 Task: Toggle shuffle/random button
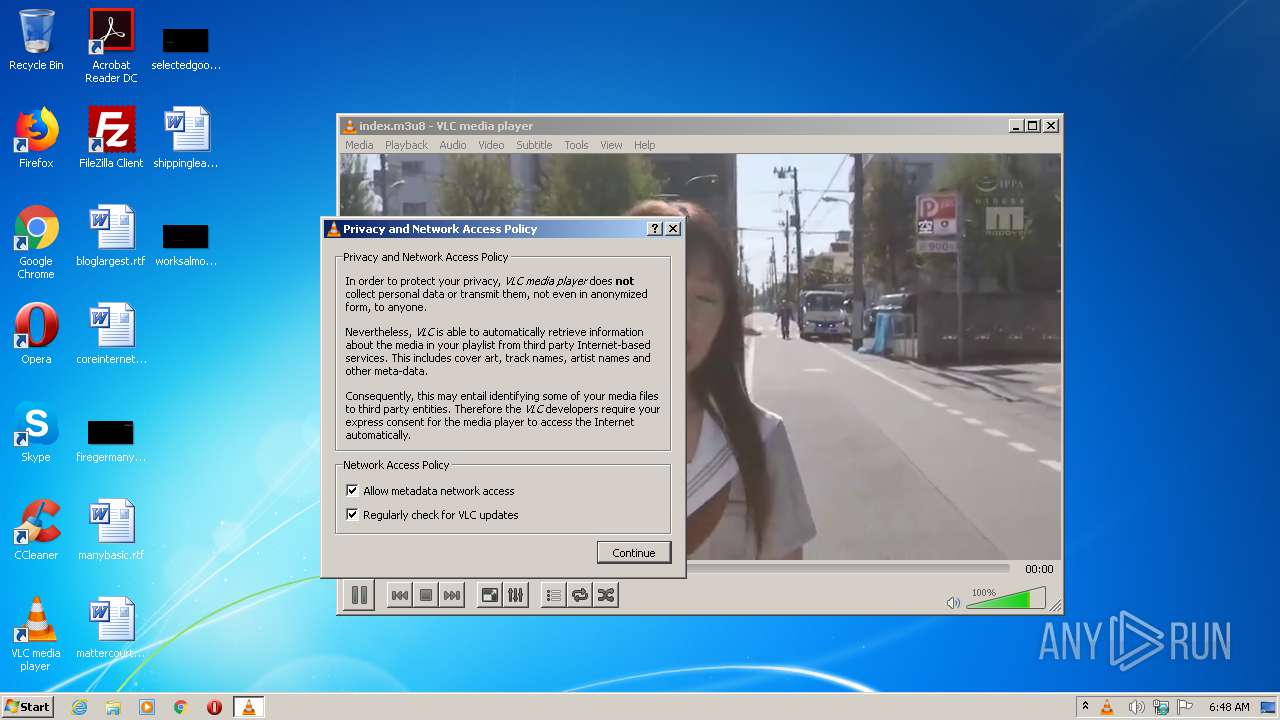pyautogui.click(x=606, y=595)
